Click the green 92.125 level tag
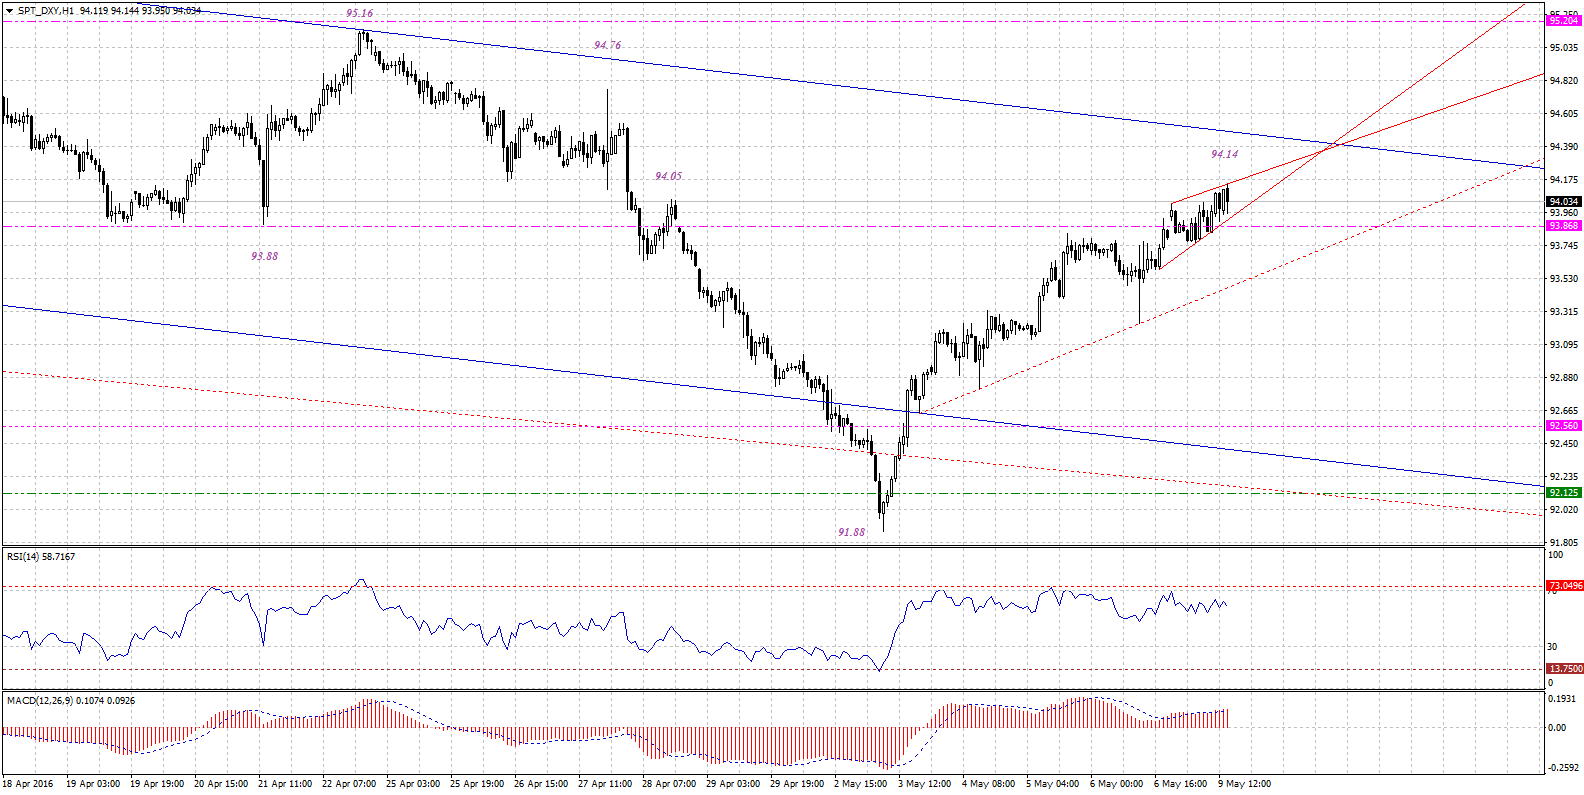 click(1563, 493)
